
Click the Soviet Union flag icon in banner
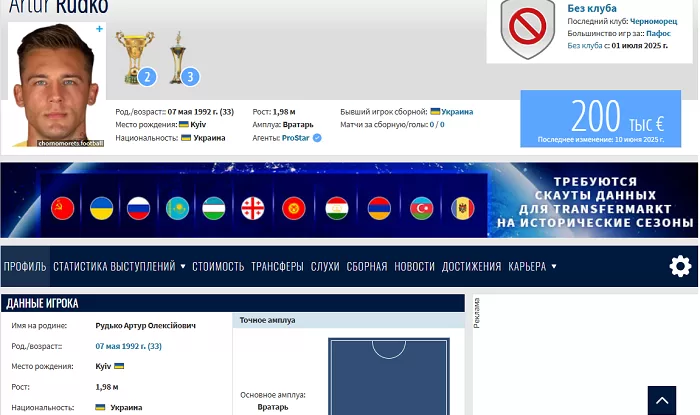(63, 208)
